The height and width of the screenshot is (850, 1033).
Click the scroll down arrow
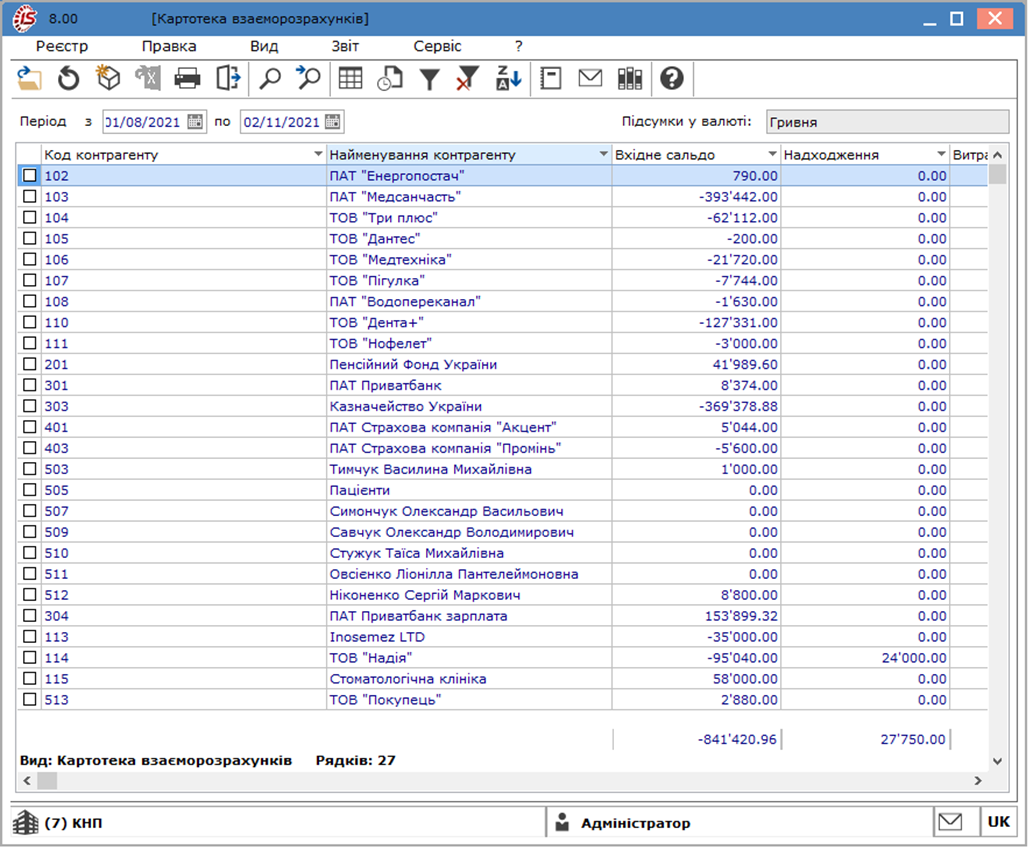(x=997, y=761)
